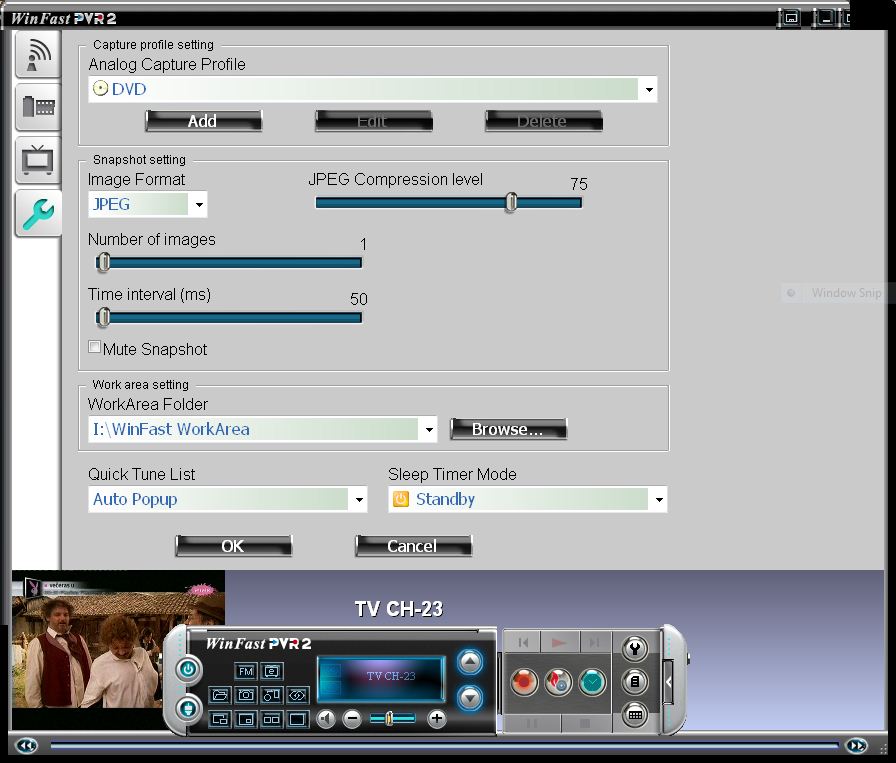896x763 pixels.
Task: Click the TV CH-23 channel display
Action: (382, 678)
